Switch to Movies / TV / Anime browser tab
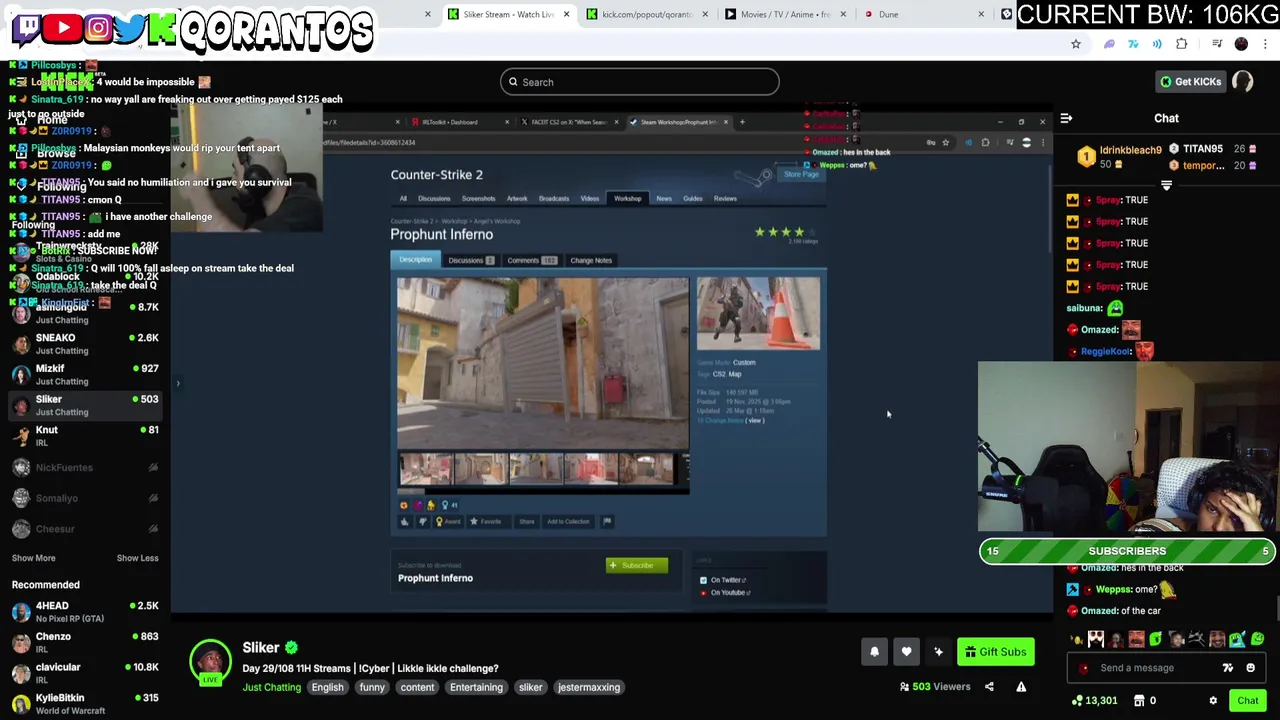Image resolution: width=1280 pixels, height=720 pixels. tap(785, 14)
